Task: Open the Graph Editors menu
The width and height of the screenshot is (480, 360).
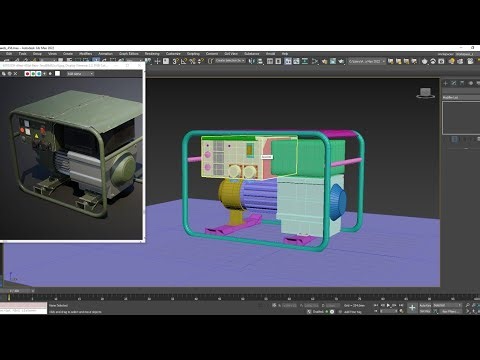Action: pyautogui.click(x=129, y=54)
